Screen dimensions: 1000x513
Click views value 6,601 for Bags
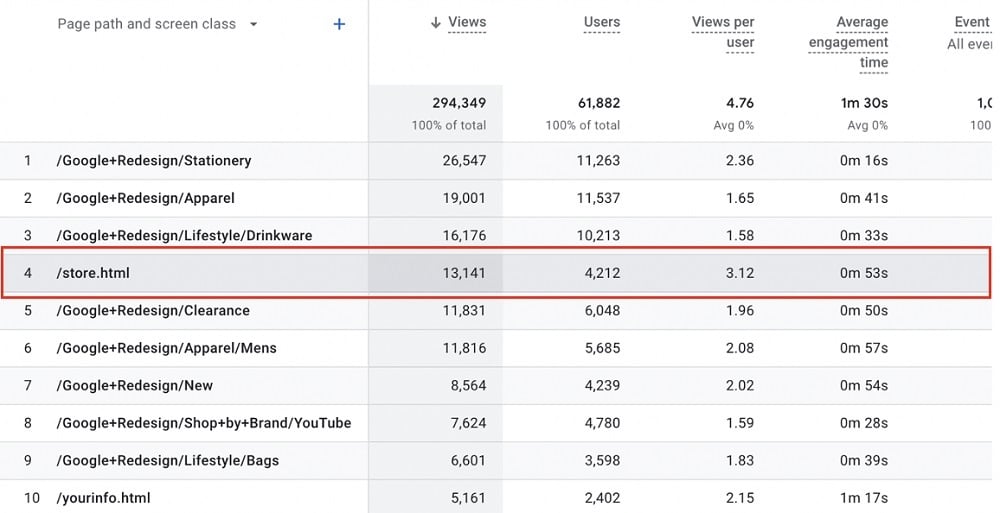[x=468, y=461]
